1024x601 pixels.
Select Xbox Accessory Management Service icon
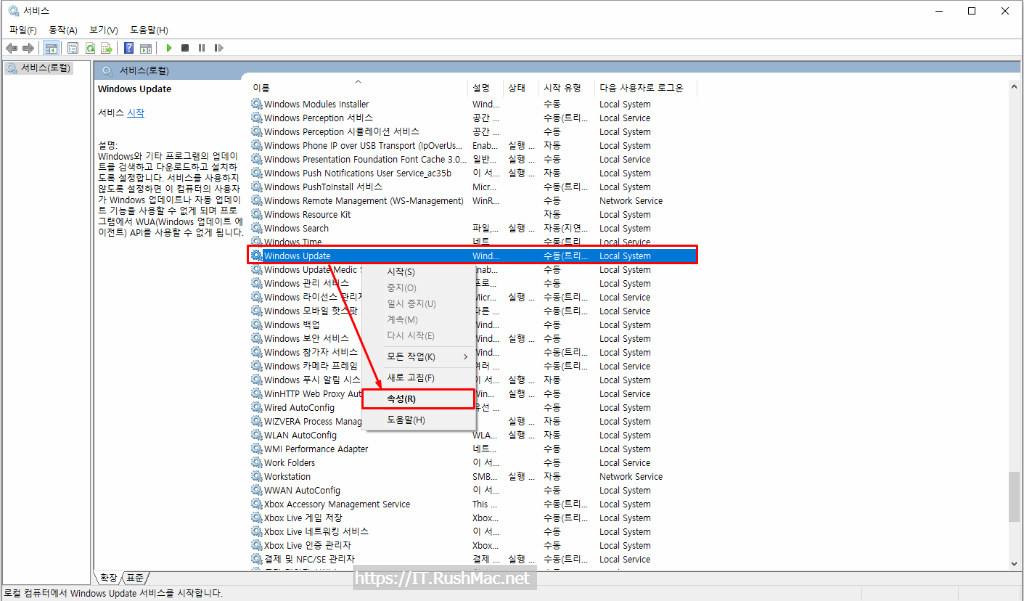pyautogui.click(x=257, y=504)
